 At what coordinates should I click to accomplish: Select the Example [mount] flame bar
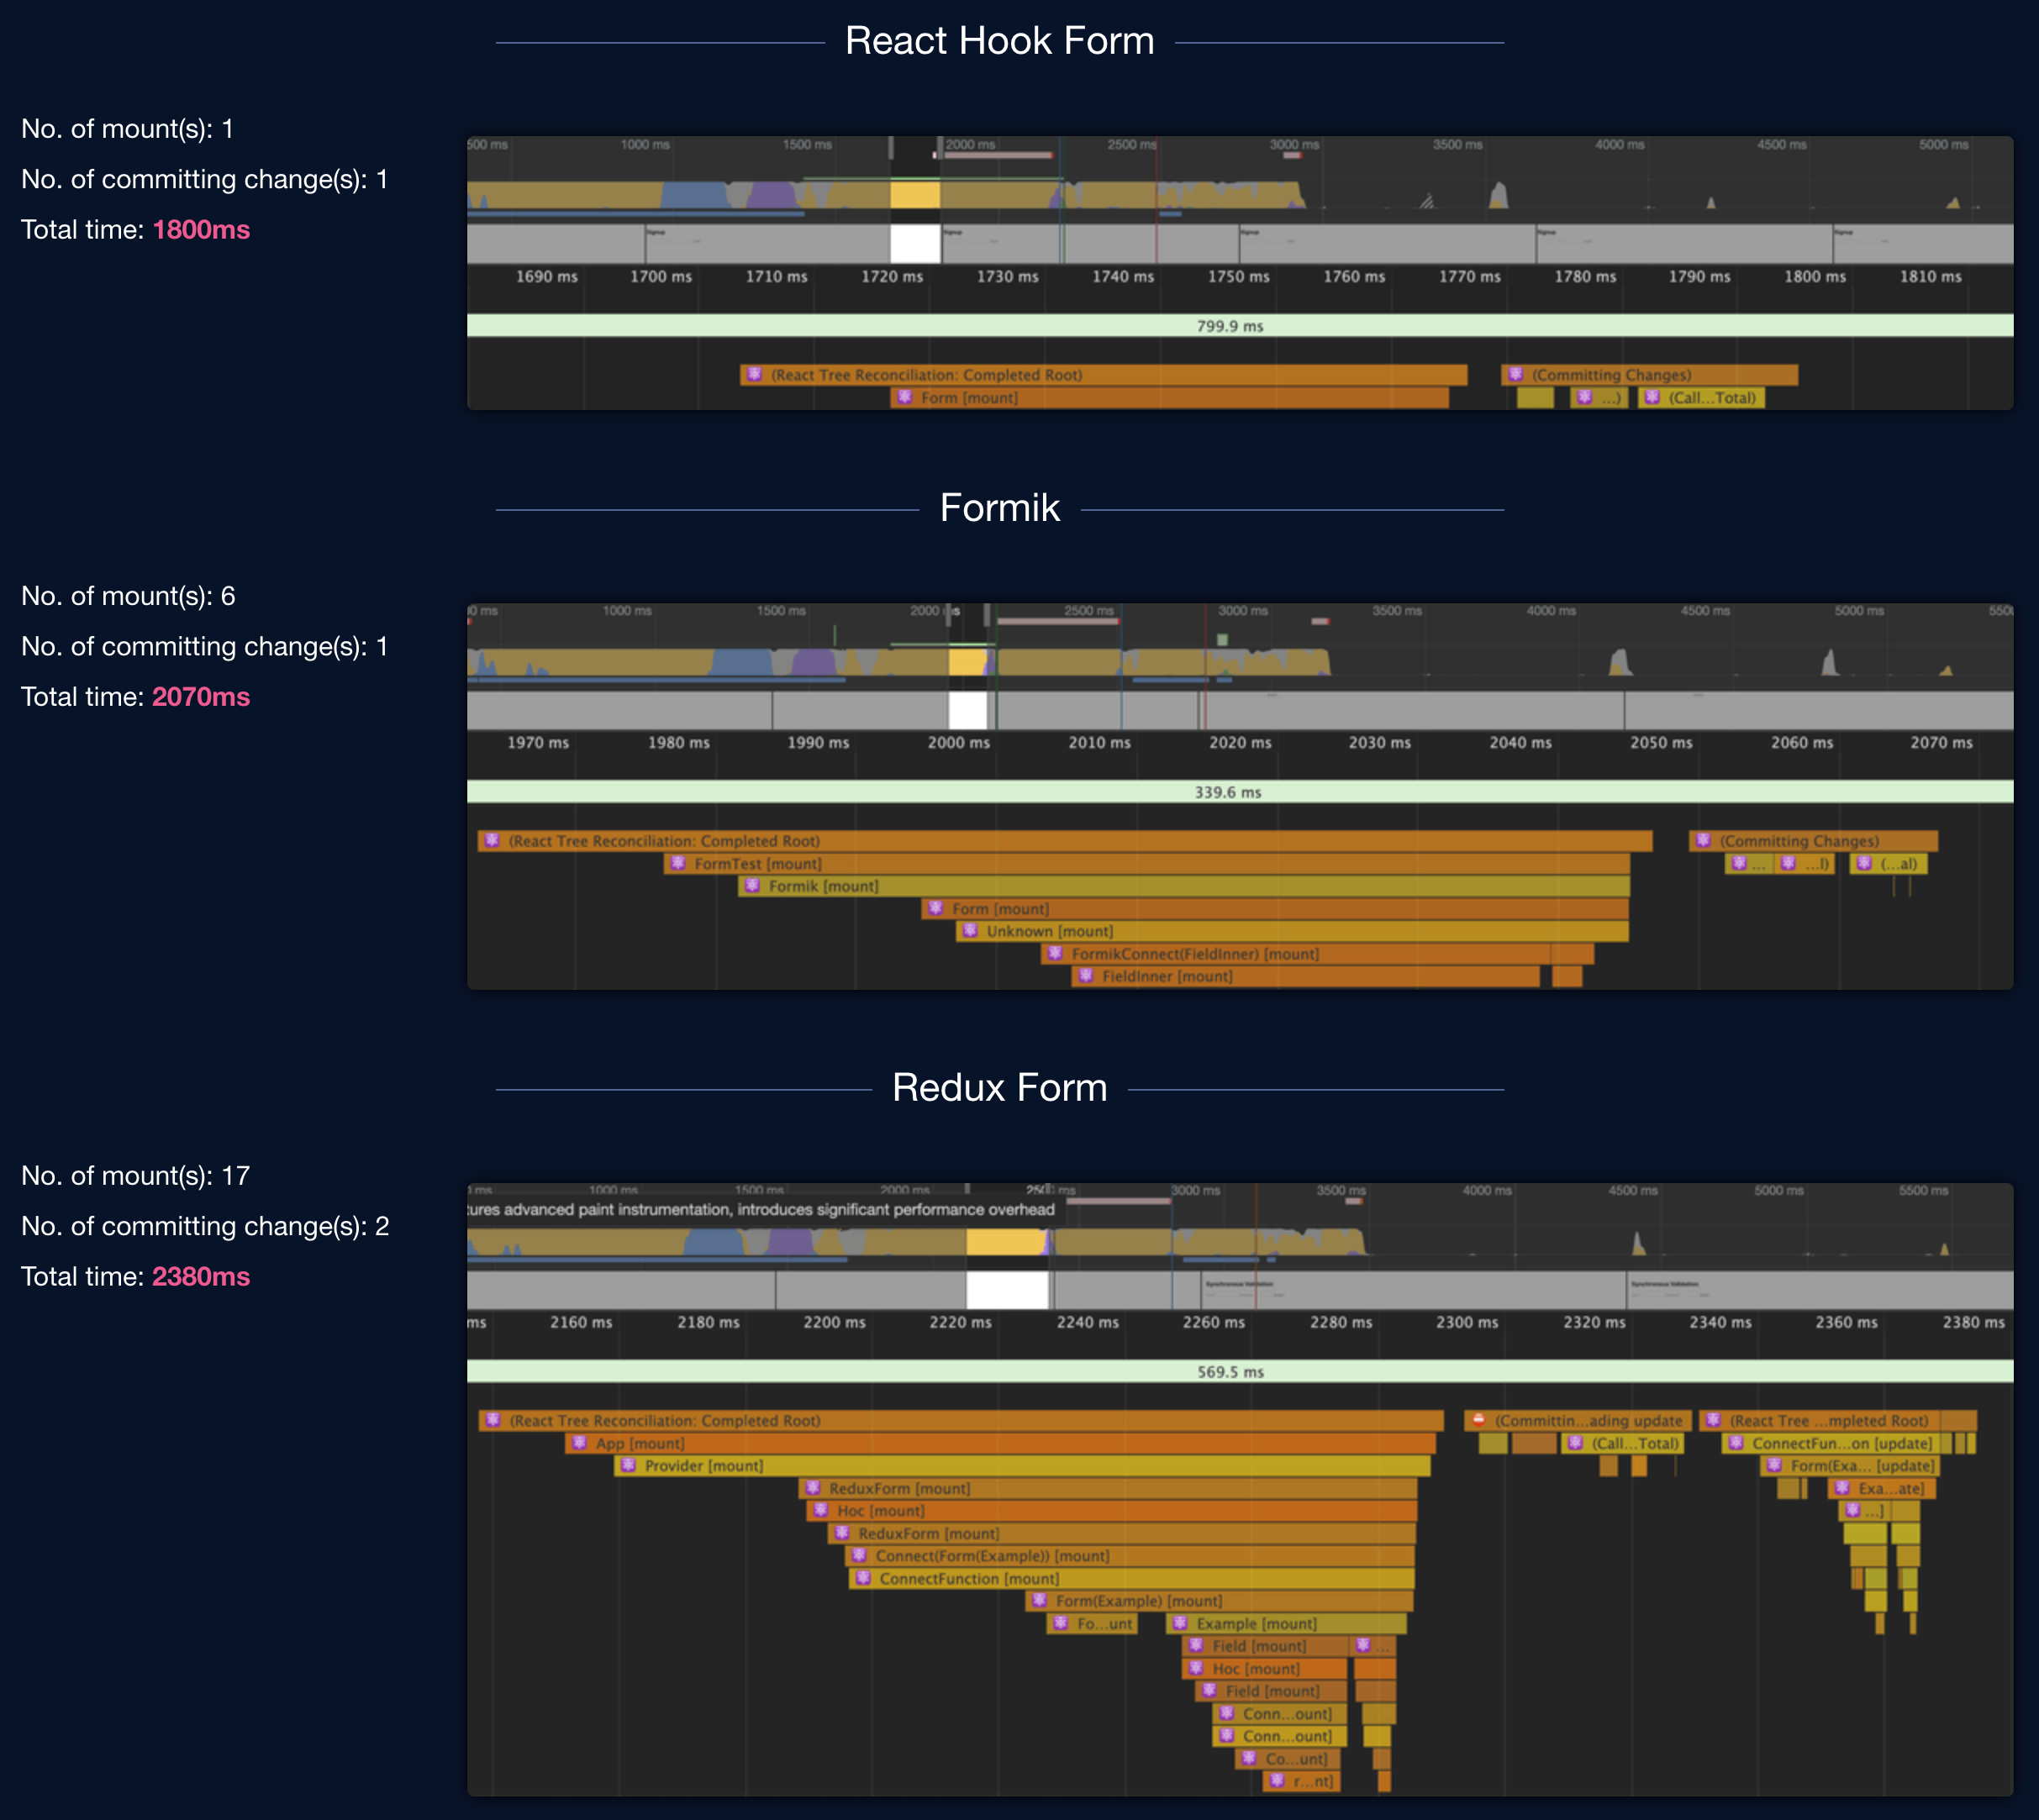coord(1286,1624)
